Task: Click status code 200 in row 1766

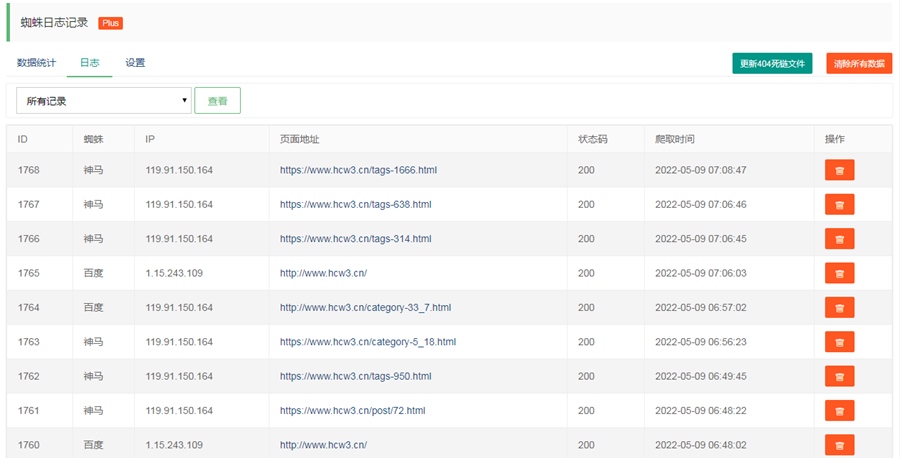Action: point(586,239)
